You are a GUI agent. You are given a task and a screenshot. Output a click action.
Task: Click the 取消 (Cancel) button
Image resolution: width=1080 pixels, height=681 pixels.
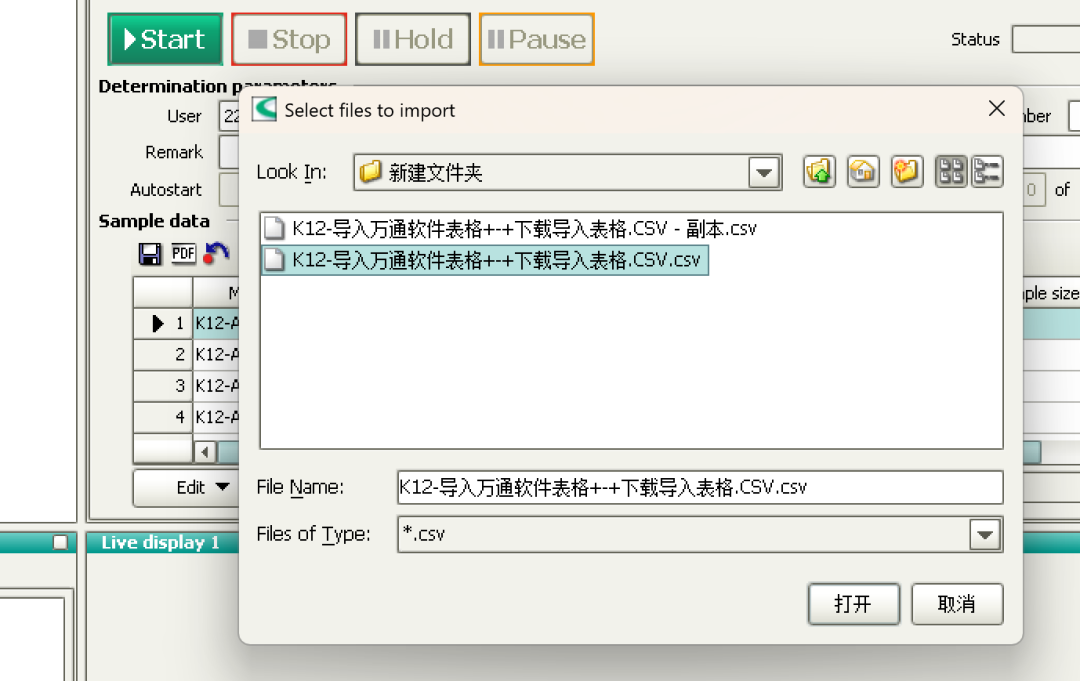pos(957,604)
